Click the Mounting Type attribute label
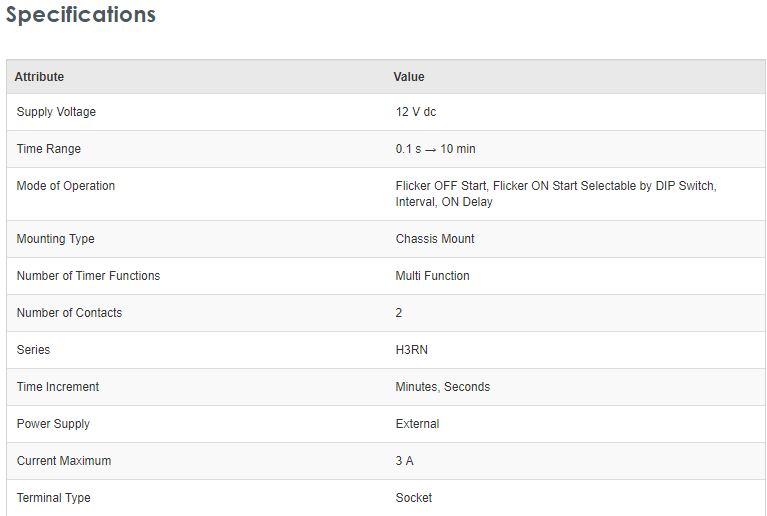Screen dimensions: 767x516 coord(56,239)
